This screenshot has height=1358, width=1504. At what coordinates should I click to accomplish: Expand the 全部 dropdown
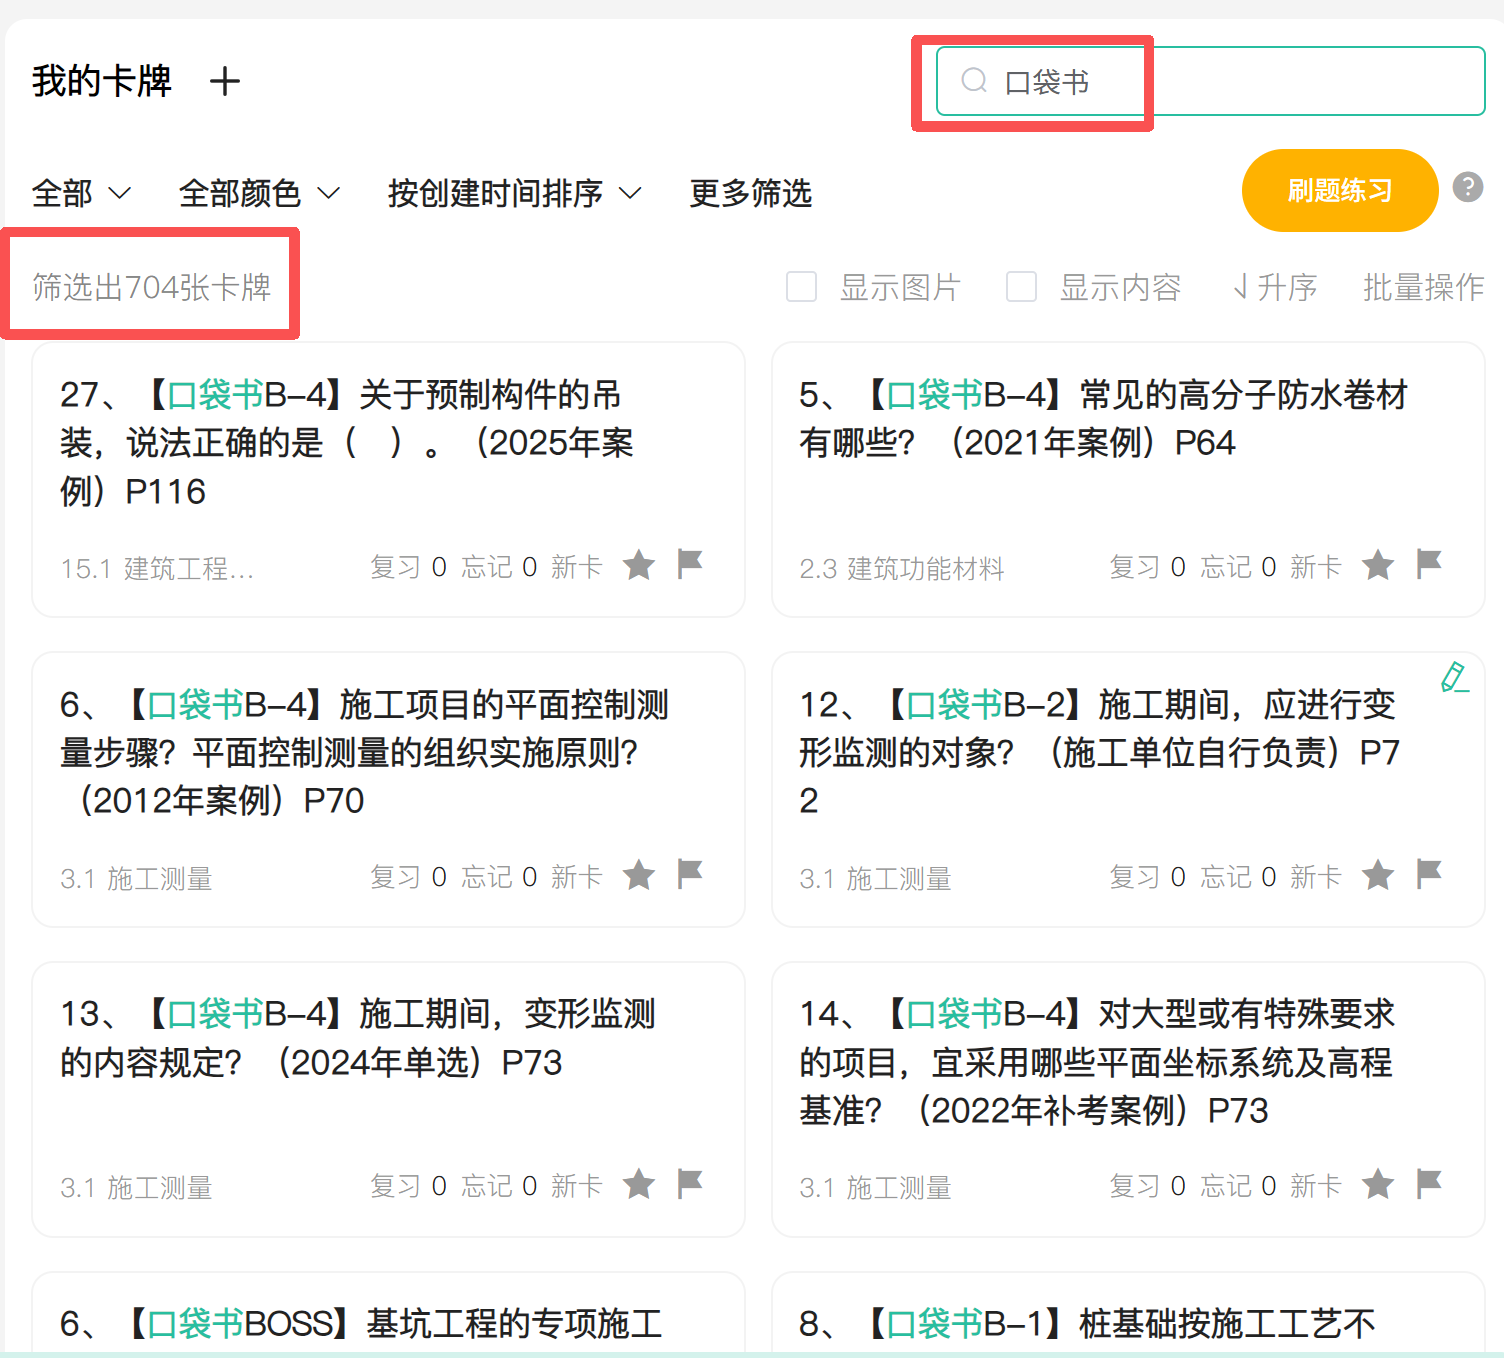tap(81, 193)
